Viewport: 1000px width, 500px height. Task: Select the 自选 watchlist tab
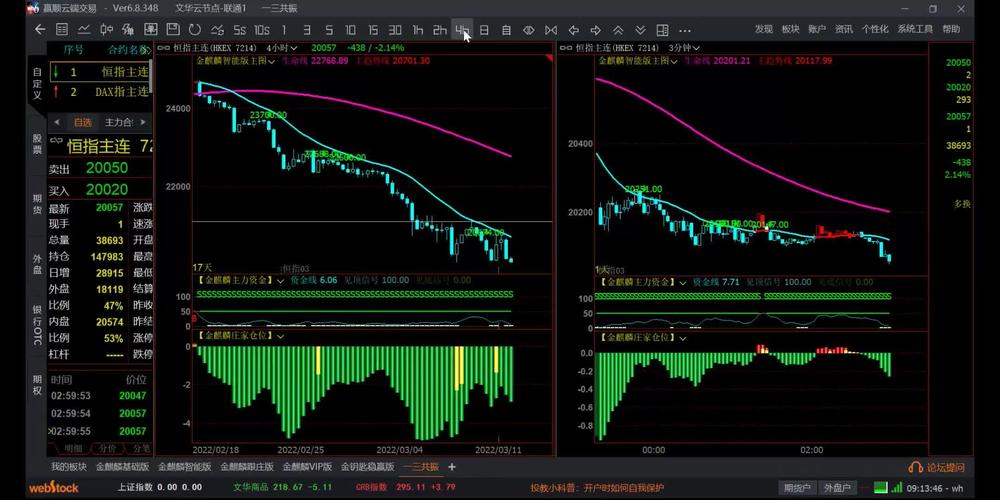tap(82, 122)
